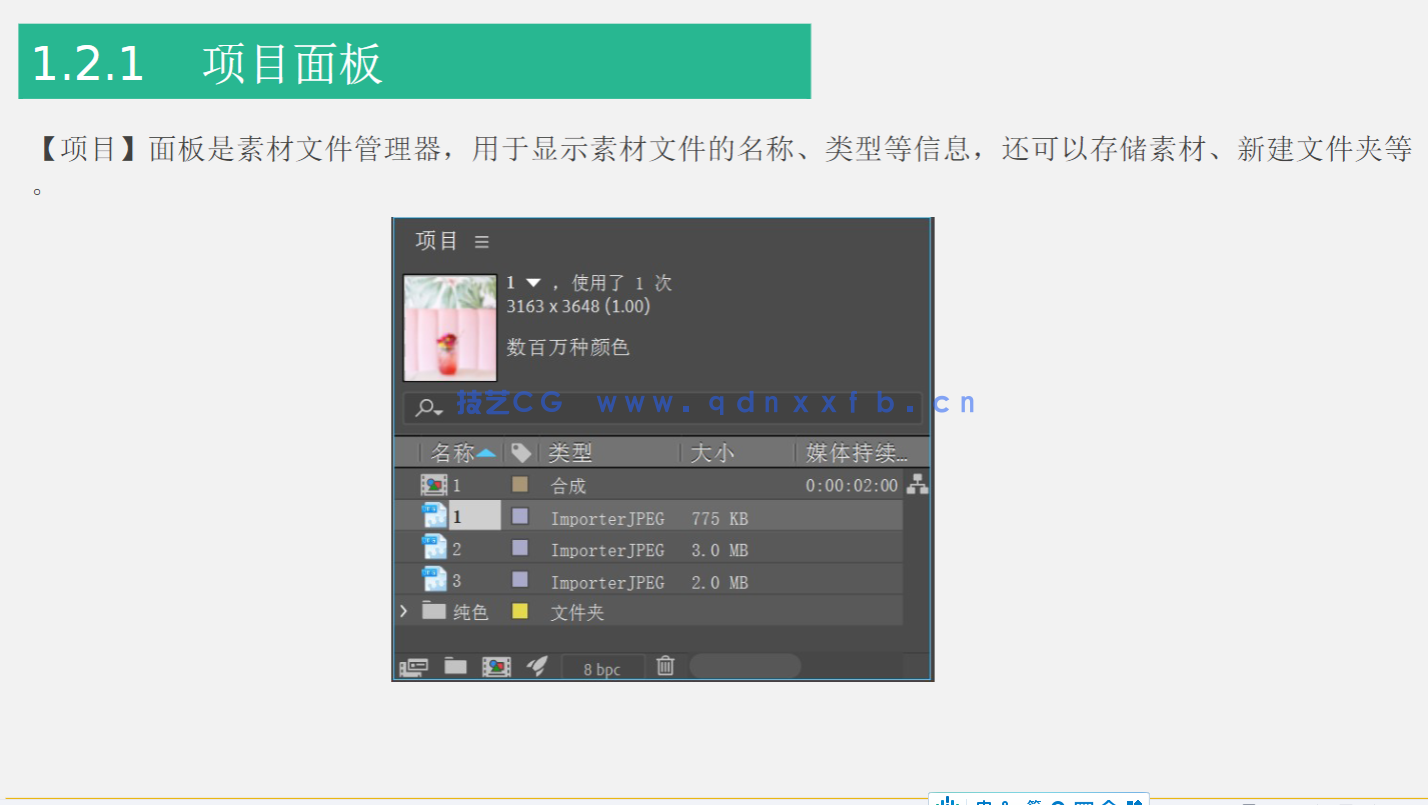Screen dimensions: 1428x805
Task: Click the footage preview thumbnail in the project panel
Action: coord(449,328)
